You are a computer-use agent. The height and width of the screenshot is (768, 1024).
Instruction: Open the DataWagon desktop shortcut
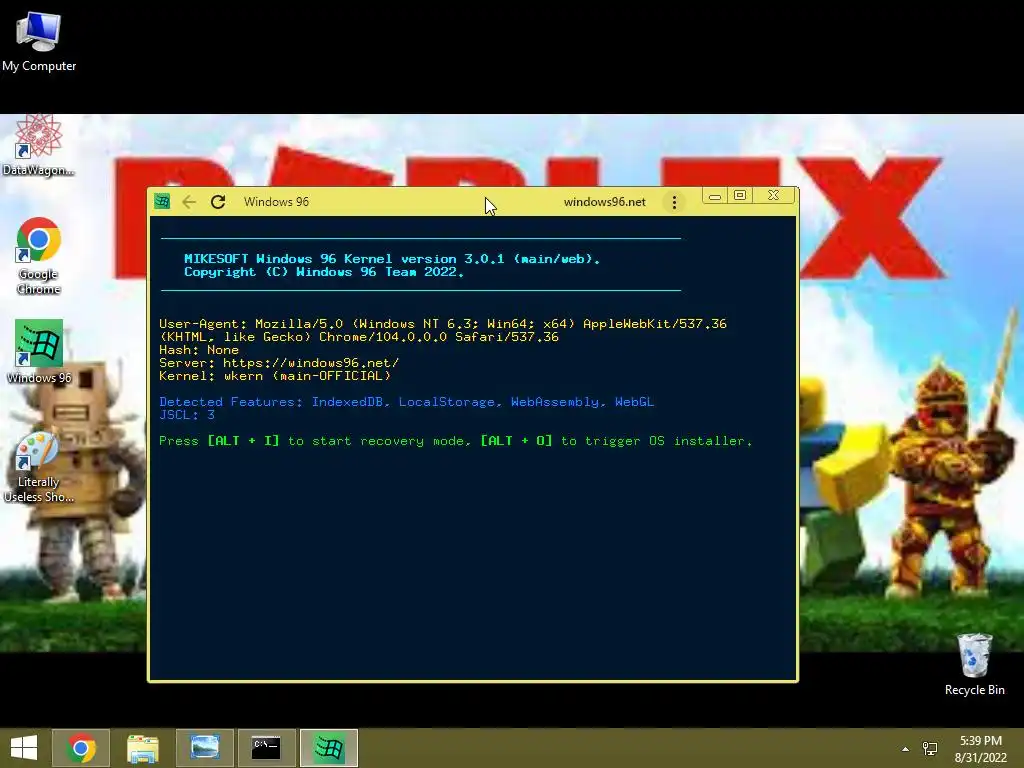[x=39, y=145]
